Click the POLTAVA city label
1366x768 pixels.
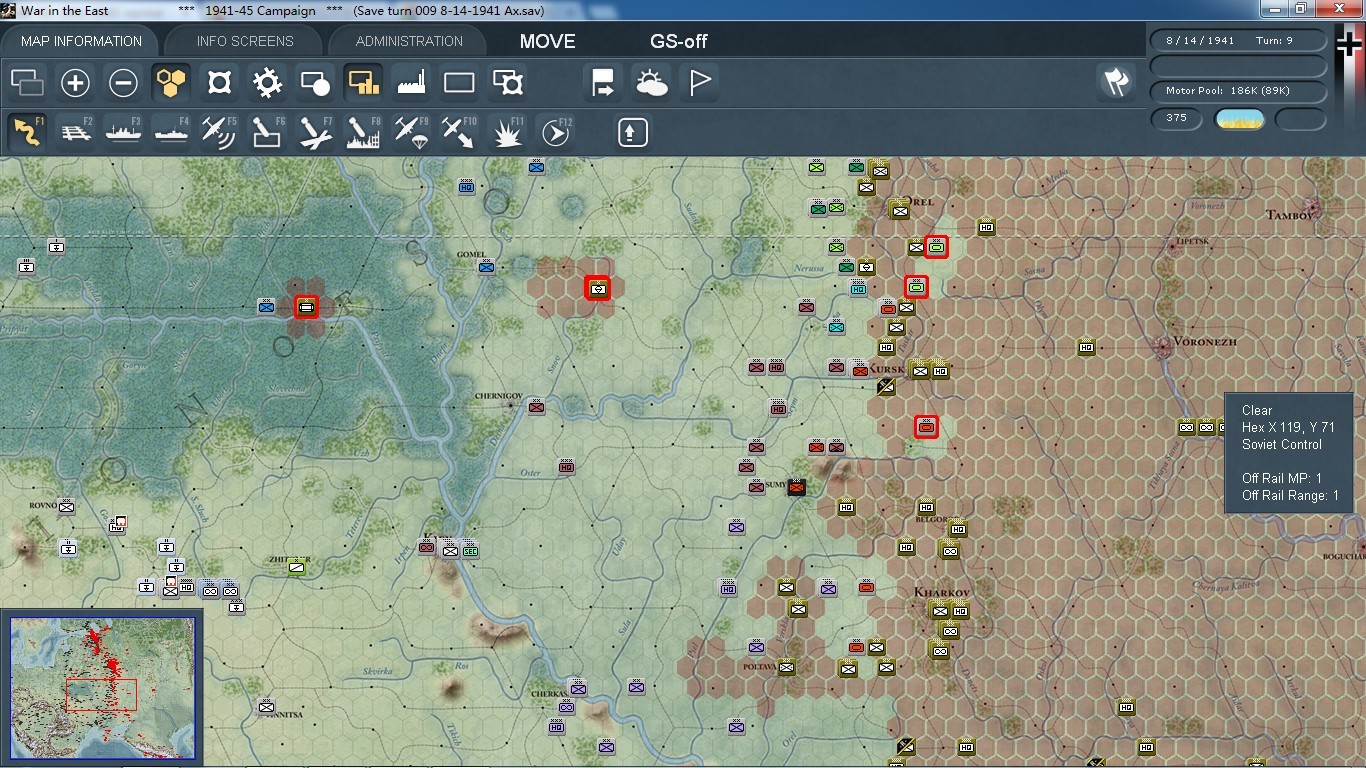click(x=760, y=666)
